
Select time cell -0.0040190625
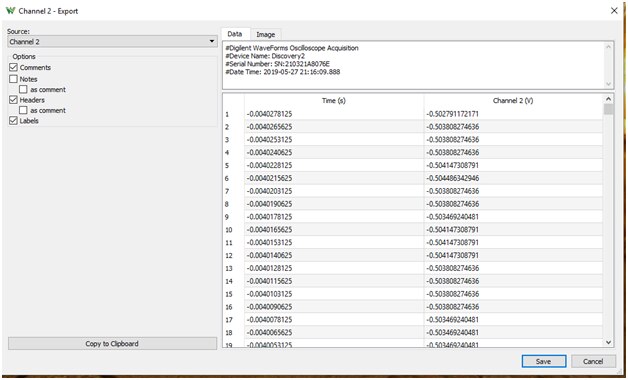334,204
